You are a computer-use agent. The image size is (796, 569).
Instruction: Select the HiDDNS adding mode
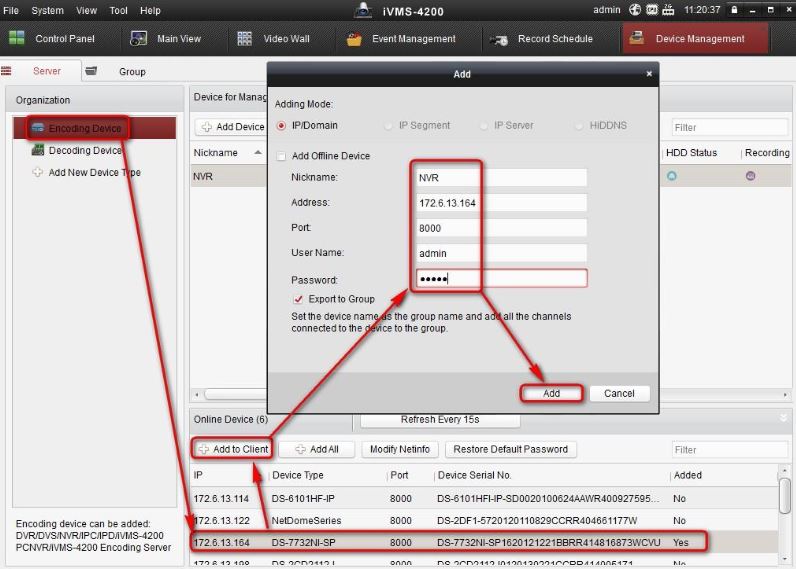(579, 125)
